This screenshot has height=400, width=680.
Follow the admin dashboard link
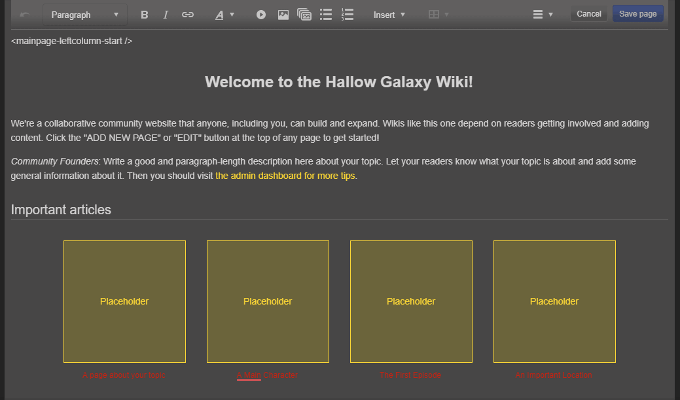click(x=285, y=176)
